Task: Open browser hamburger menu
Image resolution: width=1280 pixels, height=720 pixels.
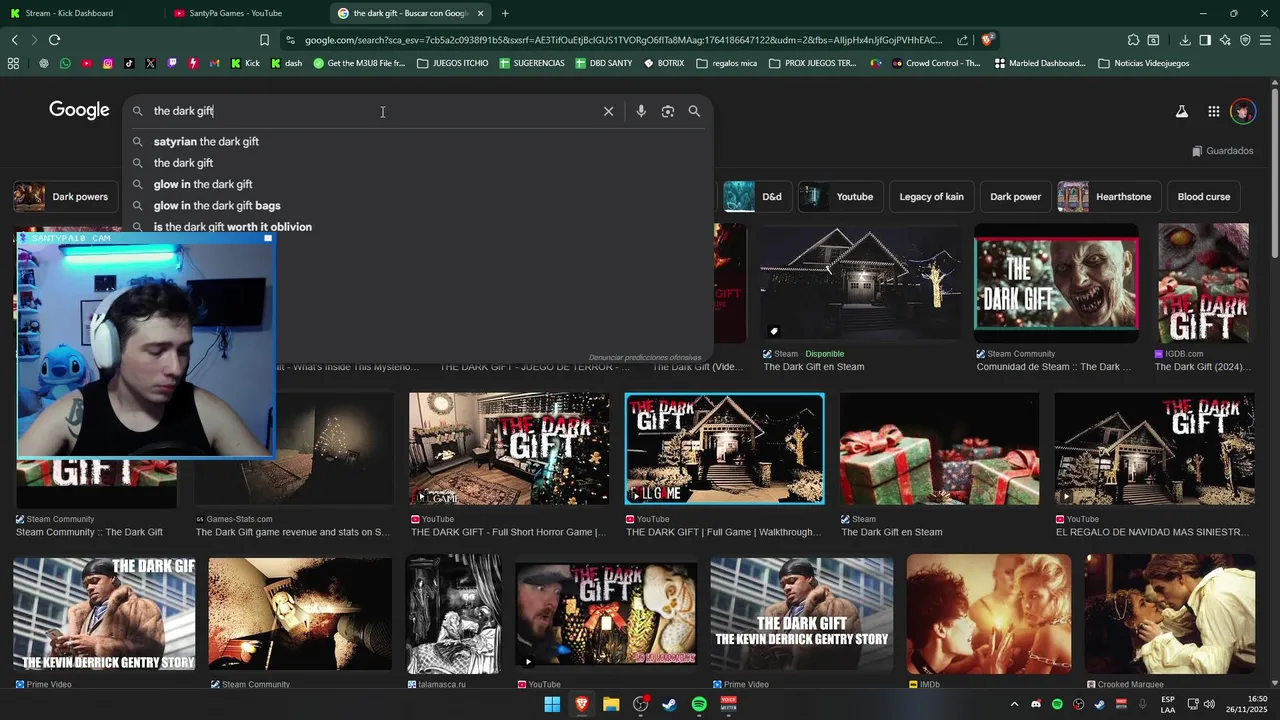Action: (x=1265, y=40)
